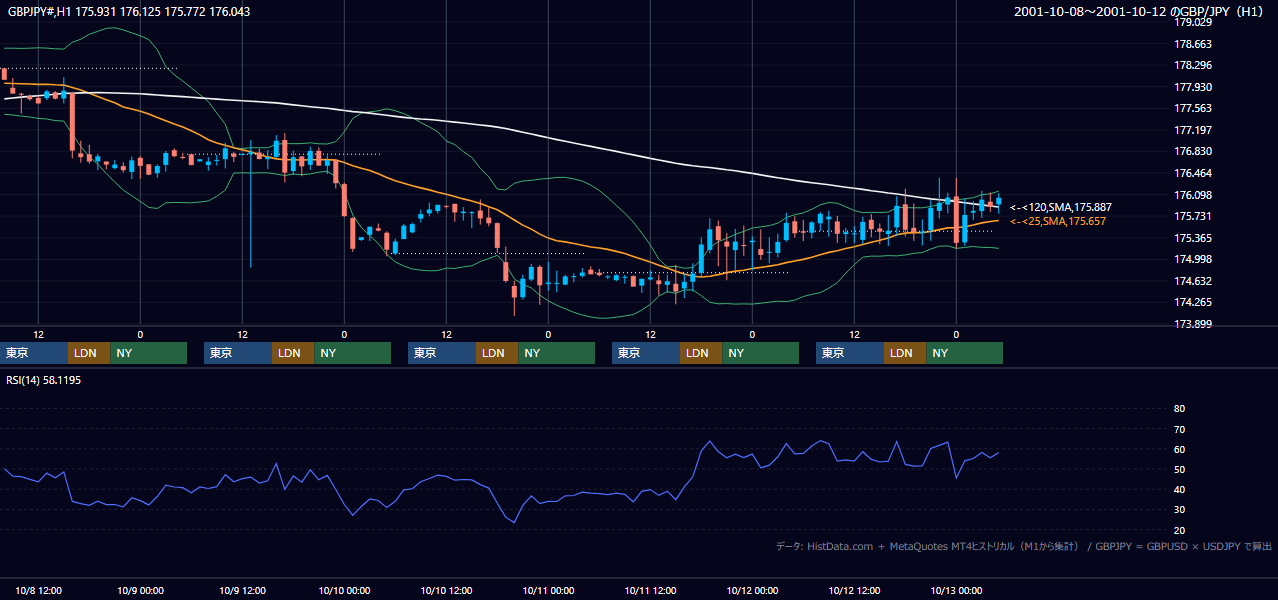Click price axis value 176.464
Viewport: 1278px width, 600px height.
1192,173
